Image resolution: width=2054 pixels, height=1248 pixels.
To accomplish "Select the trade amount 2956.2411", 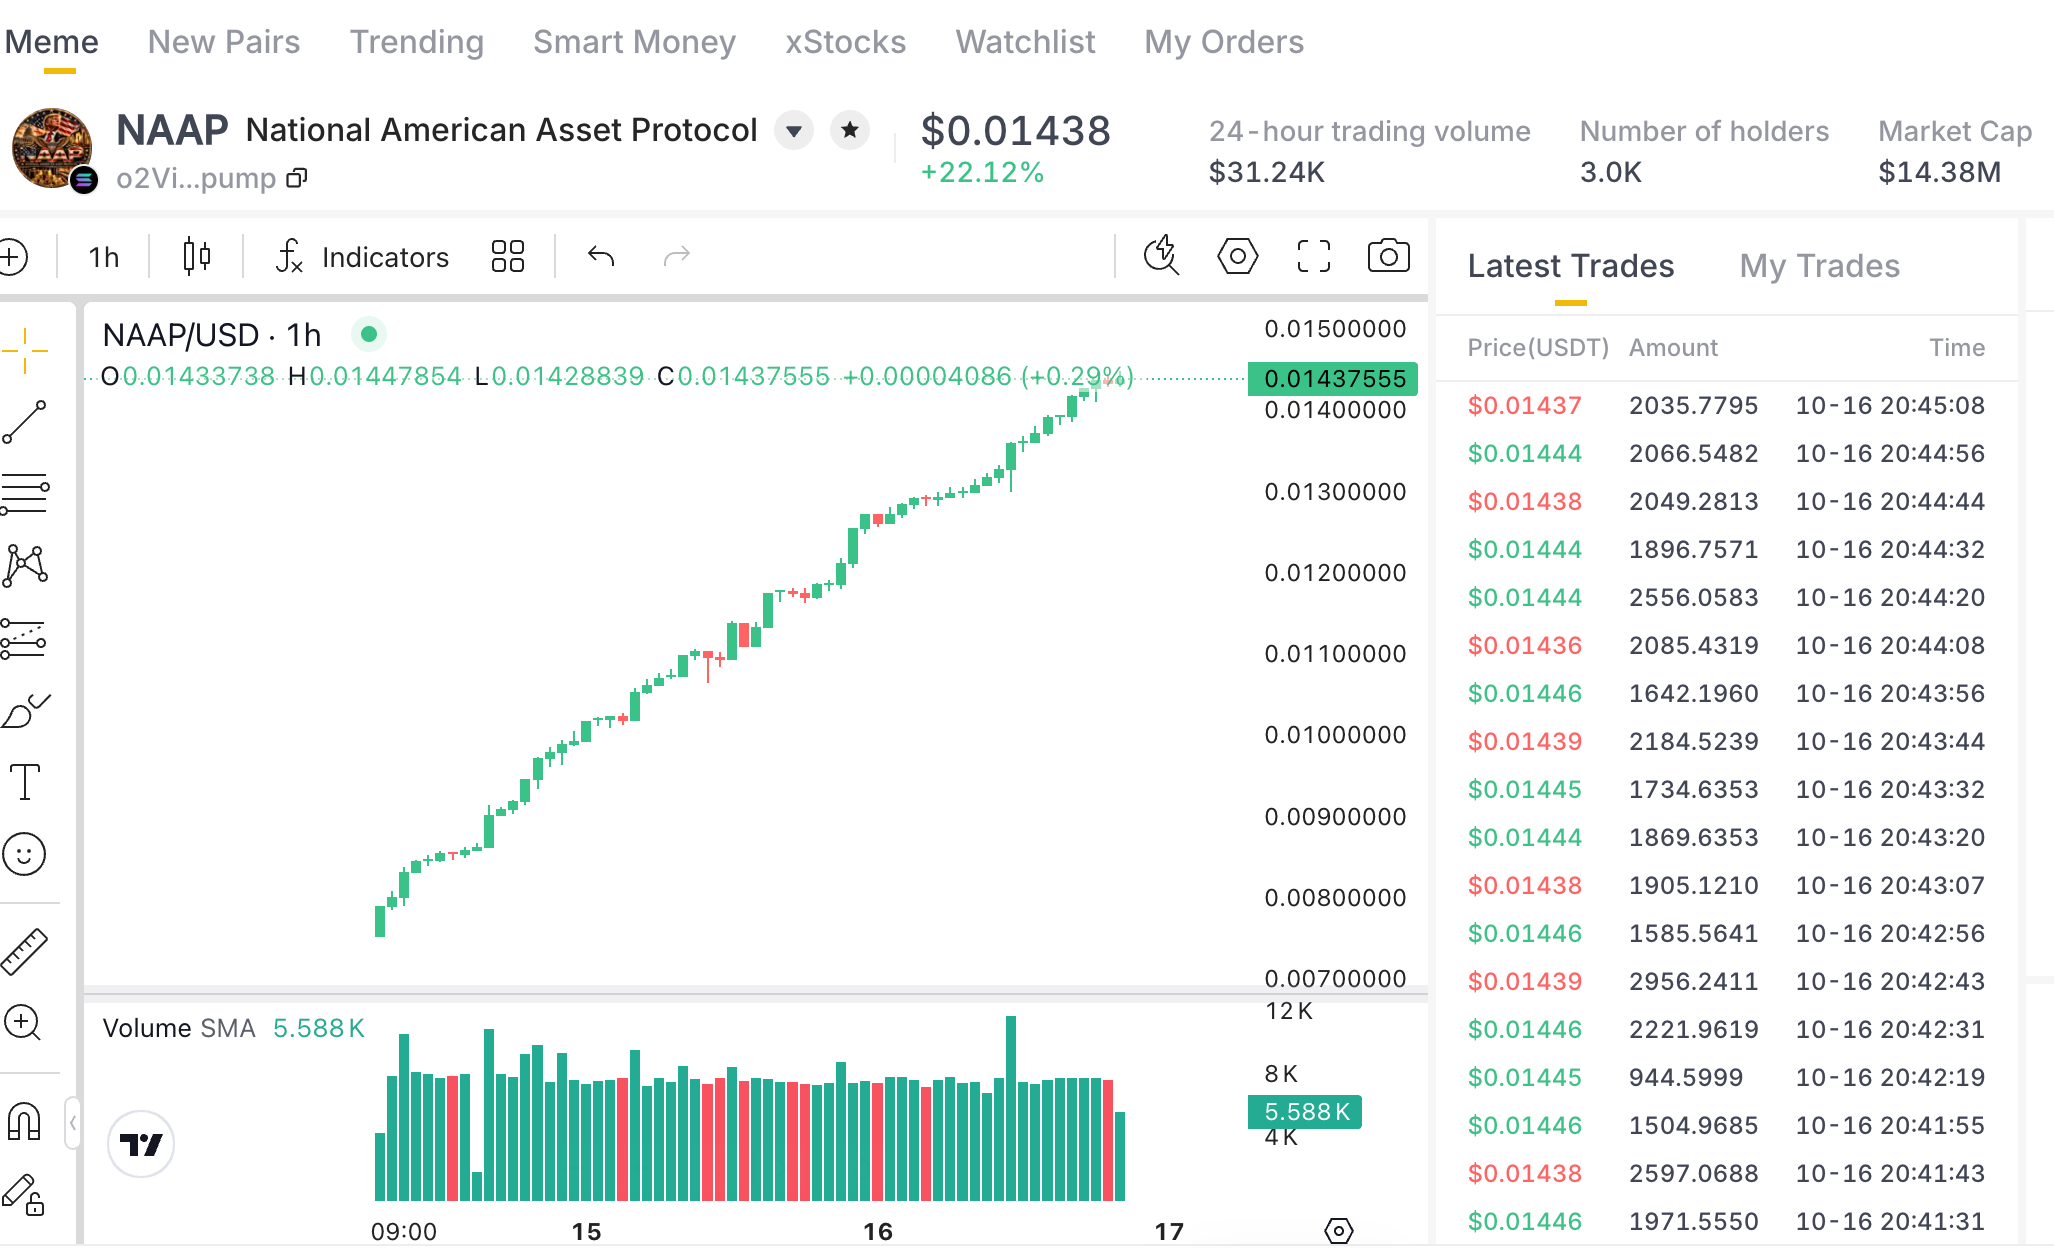I will click(x=1694, y=981).
